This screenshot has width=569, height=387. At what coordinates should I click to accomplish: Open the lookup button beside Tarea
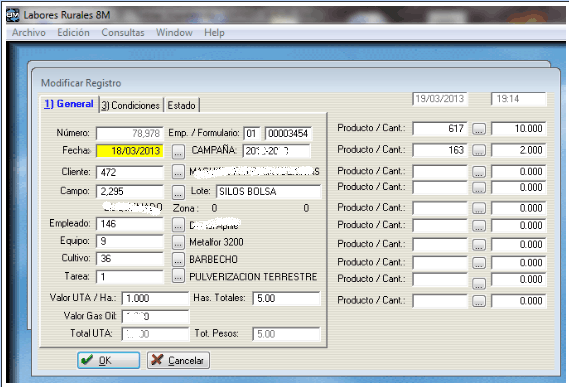coord(178,276)
